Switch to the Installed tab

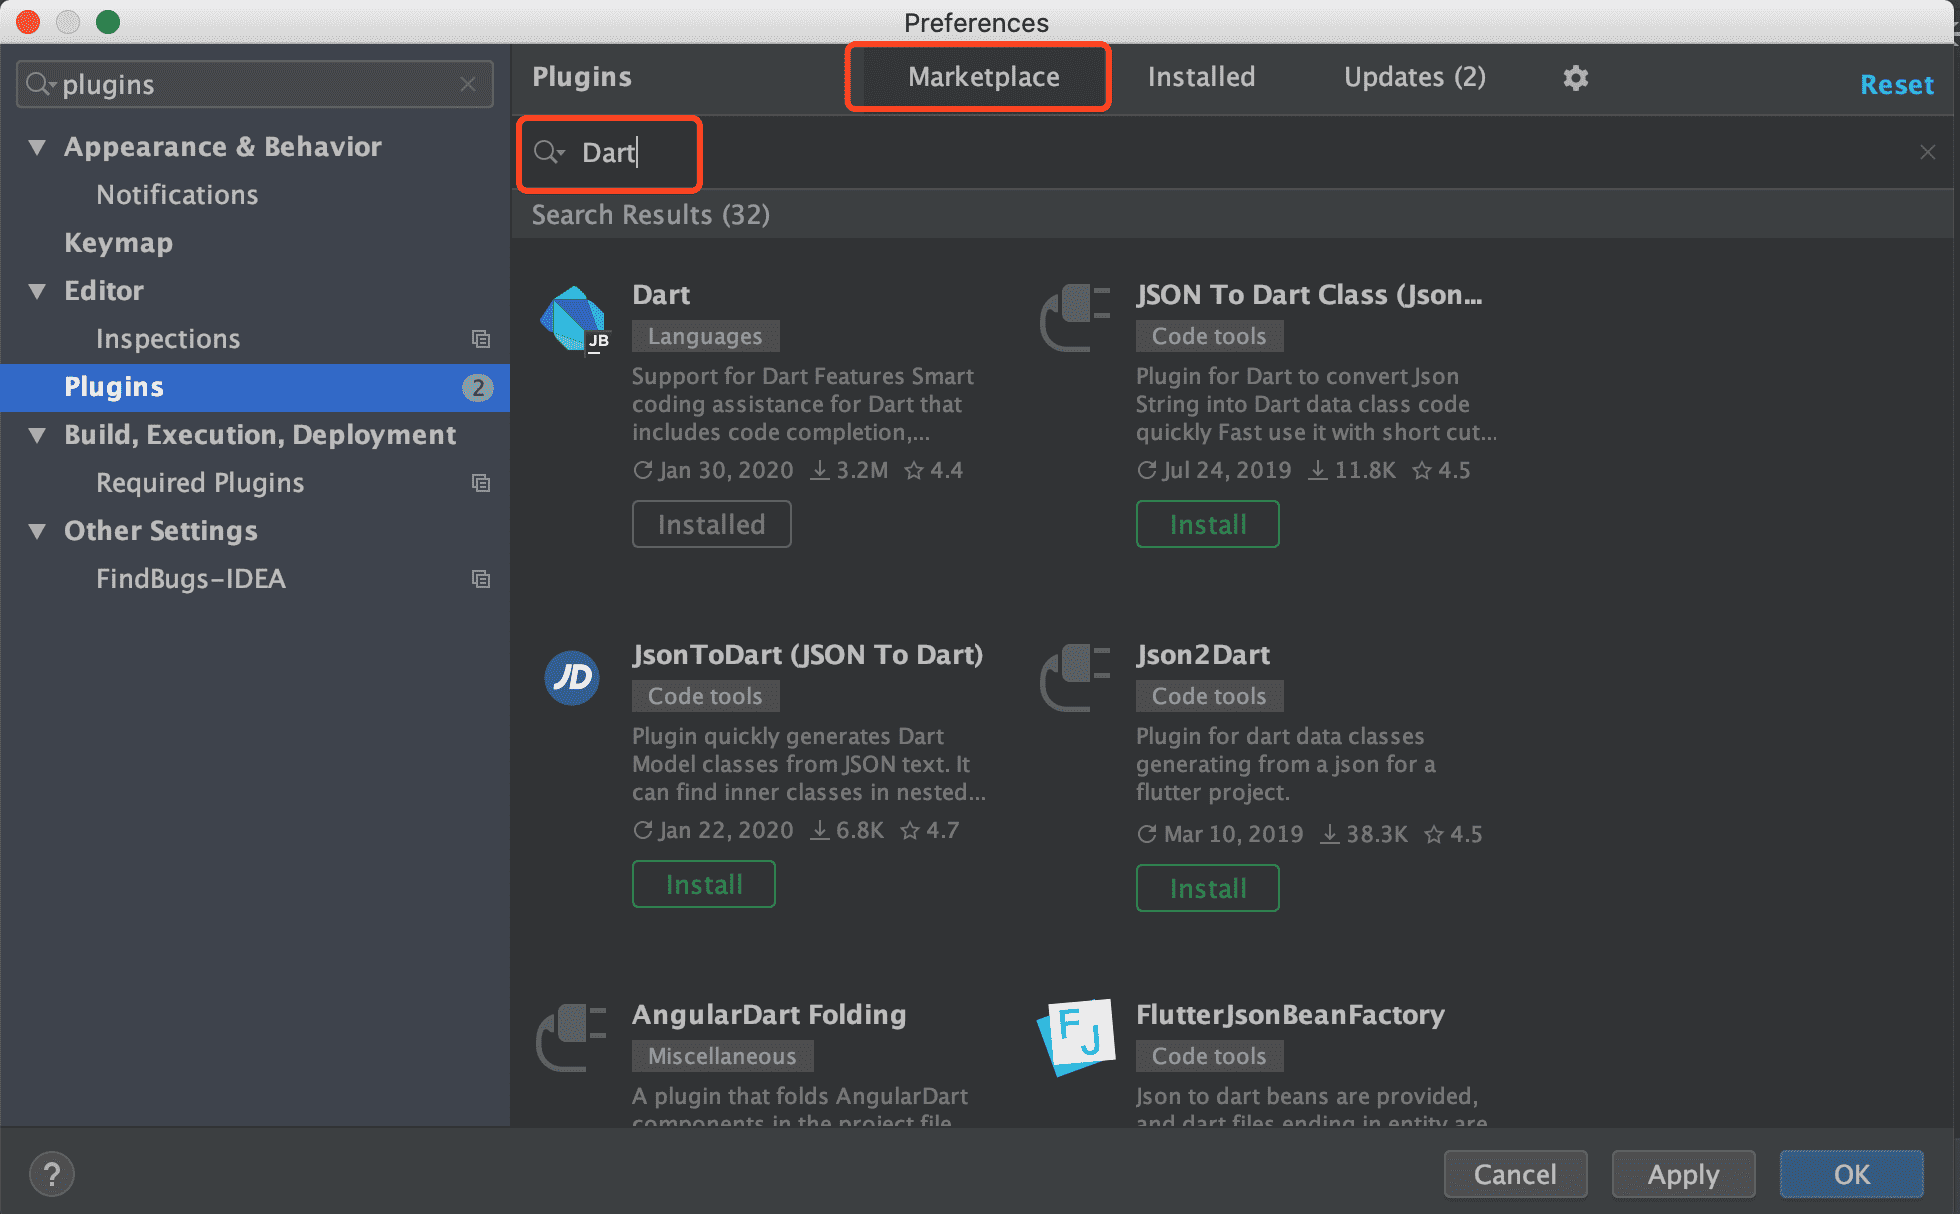tap(1201, 77)
